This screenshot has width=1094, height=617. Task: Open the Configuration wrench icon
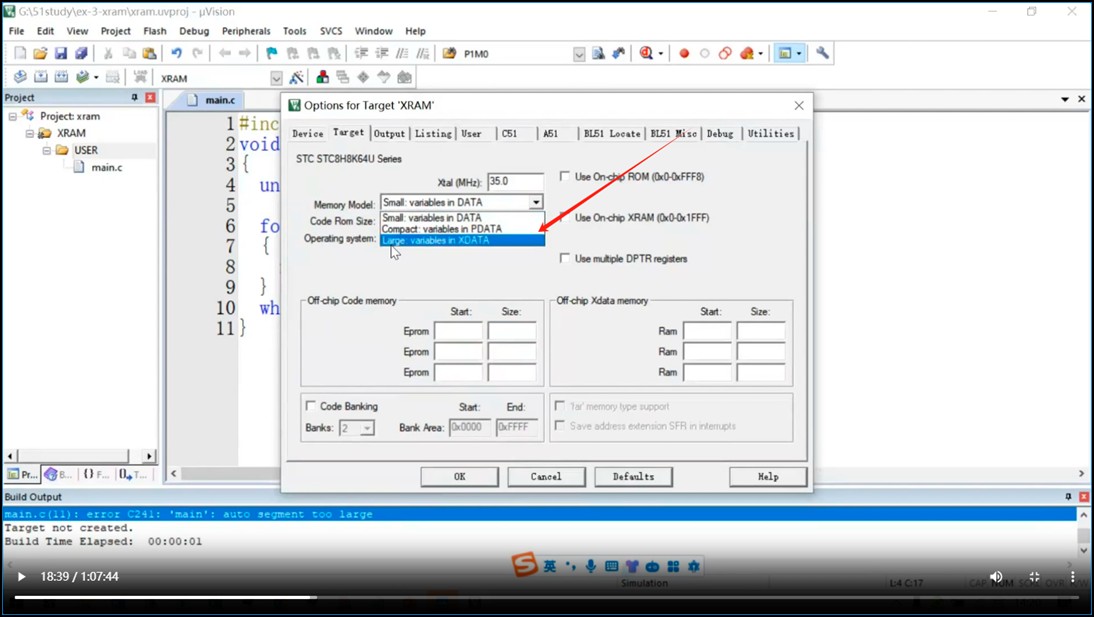[x=822, y=54]
